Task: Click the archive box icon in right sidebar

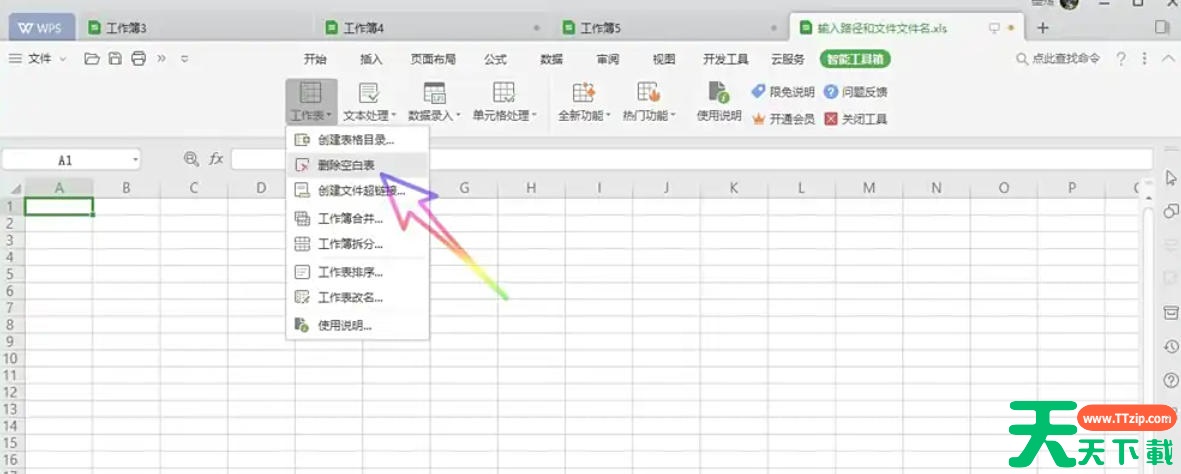Action: (1170, 311)
